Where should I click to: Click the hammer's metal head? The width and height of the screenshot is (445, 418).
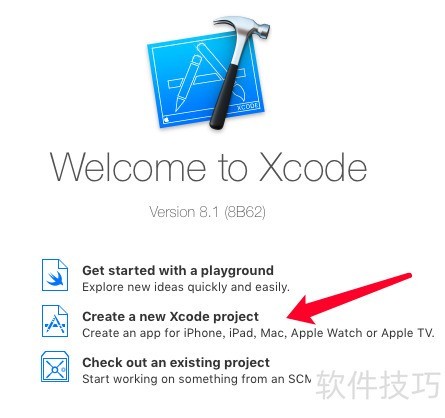click(x=245, y=28)
